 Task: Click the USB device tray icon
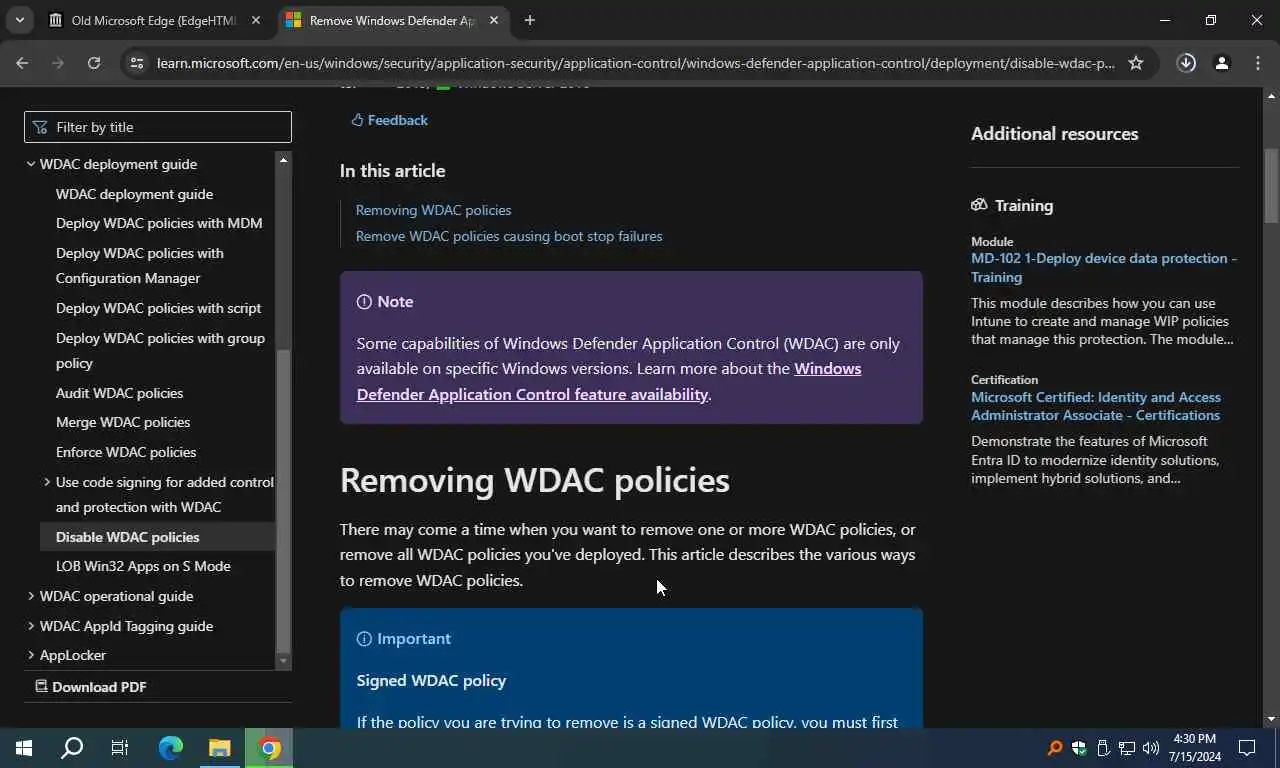[1103, 748]
